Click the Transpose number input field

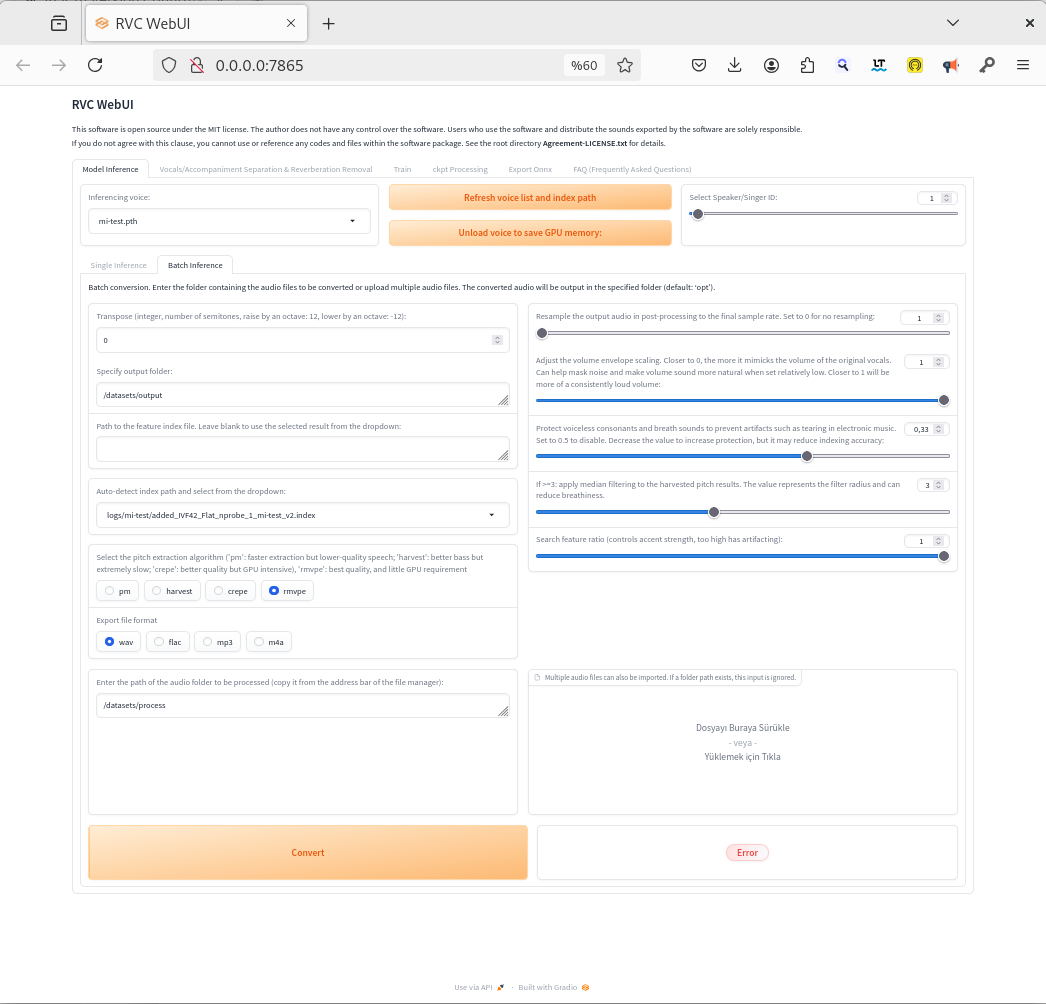click(x=303, y=340)
